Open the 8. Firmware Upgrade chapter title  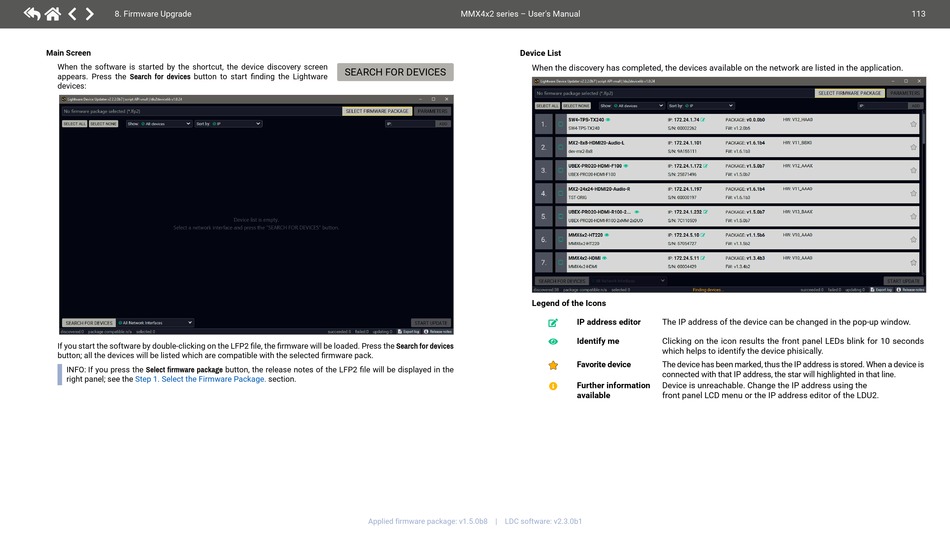[x=152, y=14]
